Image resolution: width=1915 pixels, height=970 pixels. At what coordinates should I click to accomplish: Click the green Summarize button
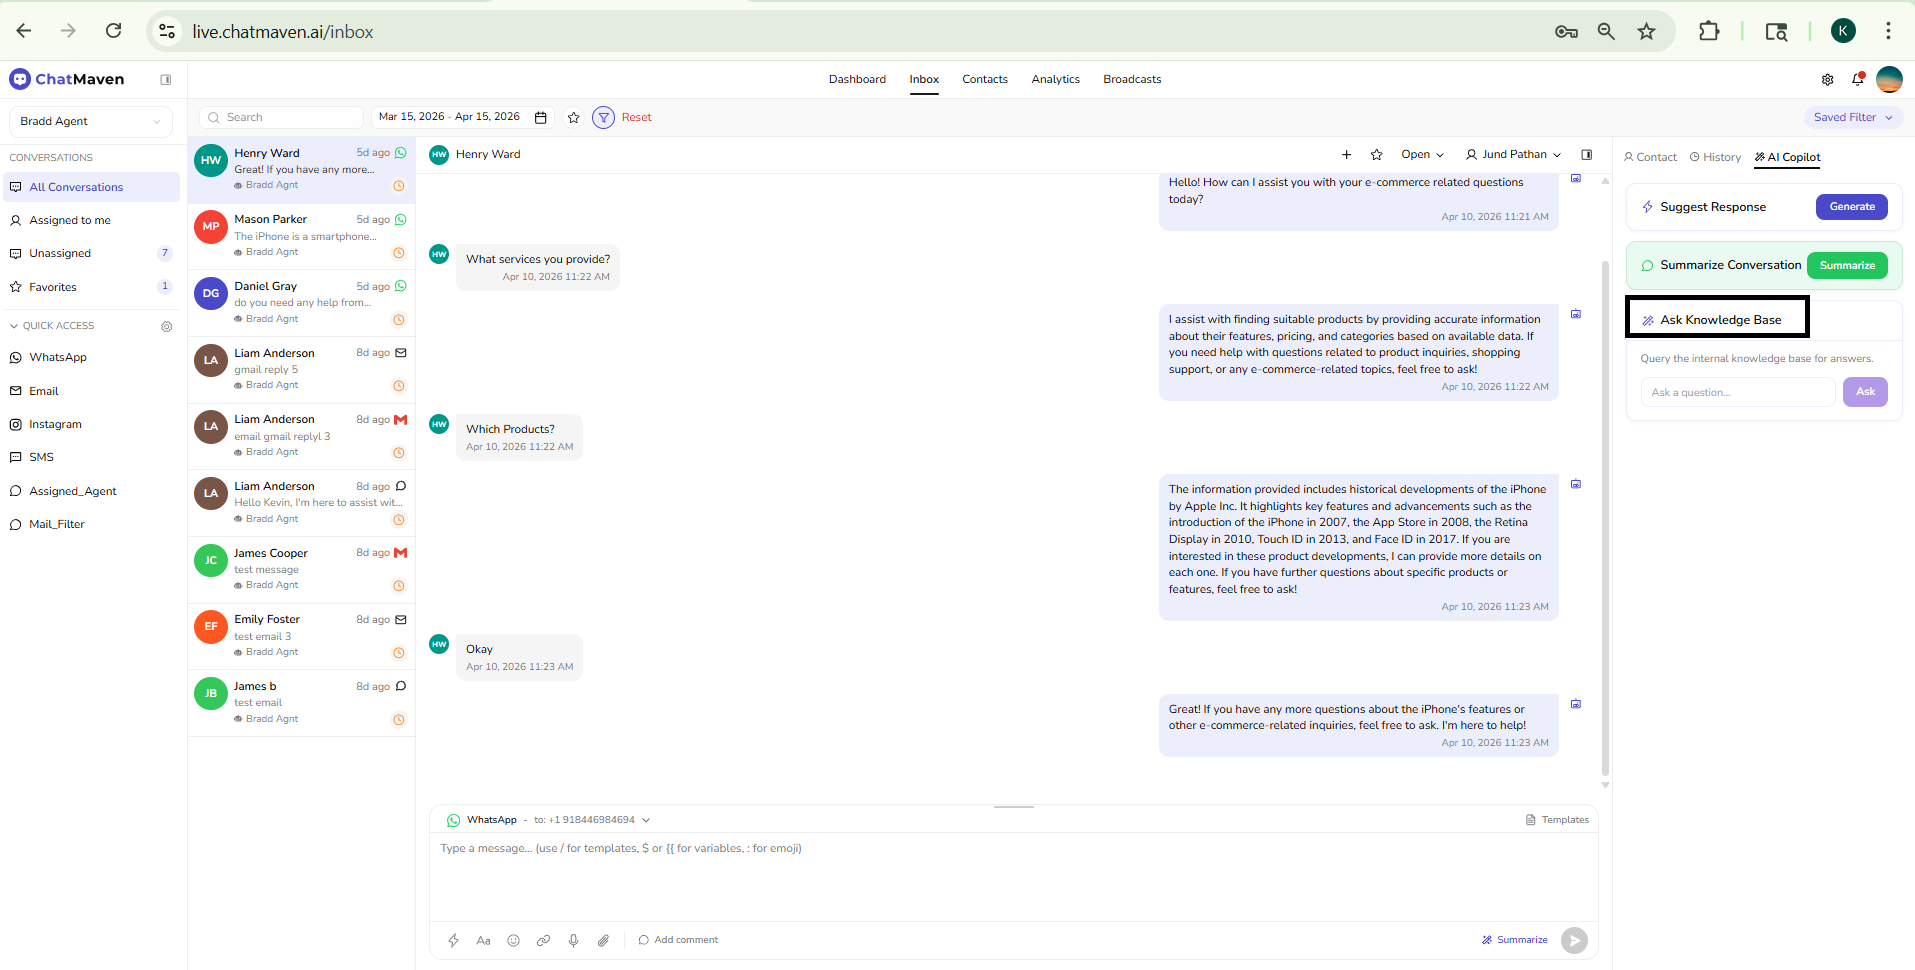[x=1846, y=265]
